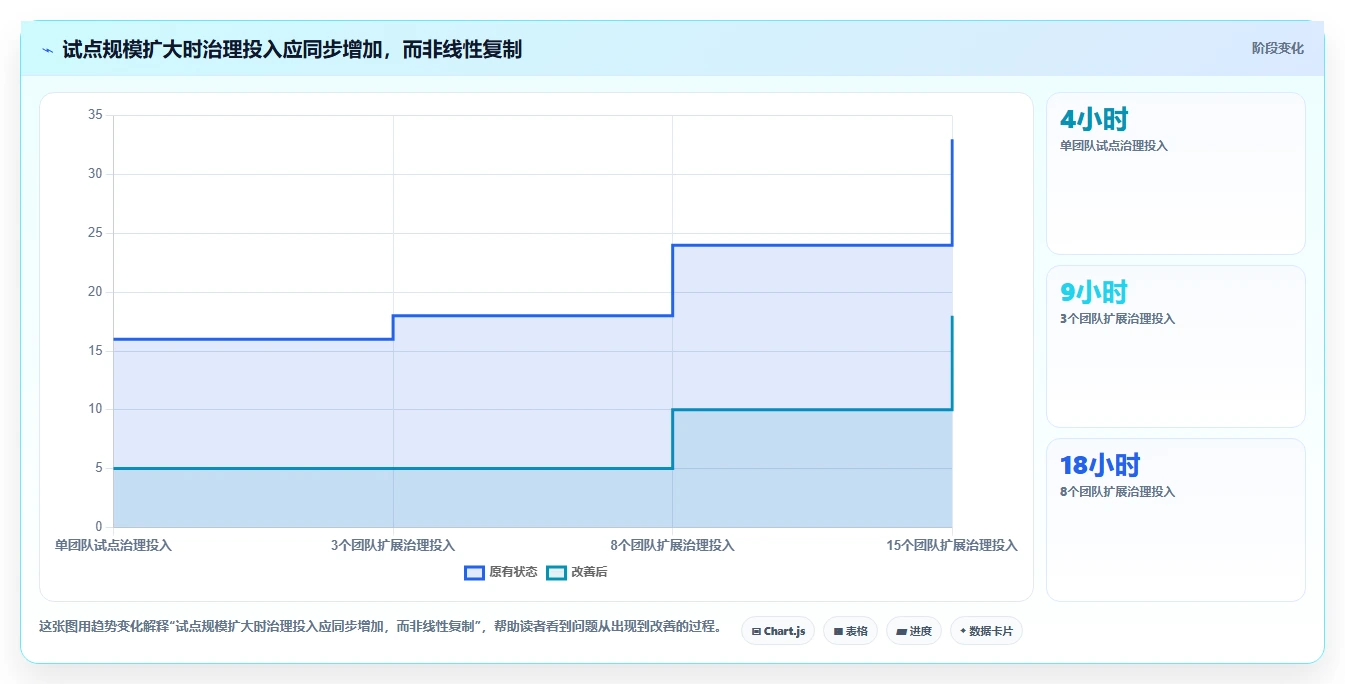This screenshot has height=684, width=1345.
Task: Click the 单团队试点治理投入 caption under 4小时
Action: [1114, 146]
